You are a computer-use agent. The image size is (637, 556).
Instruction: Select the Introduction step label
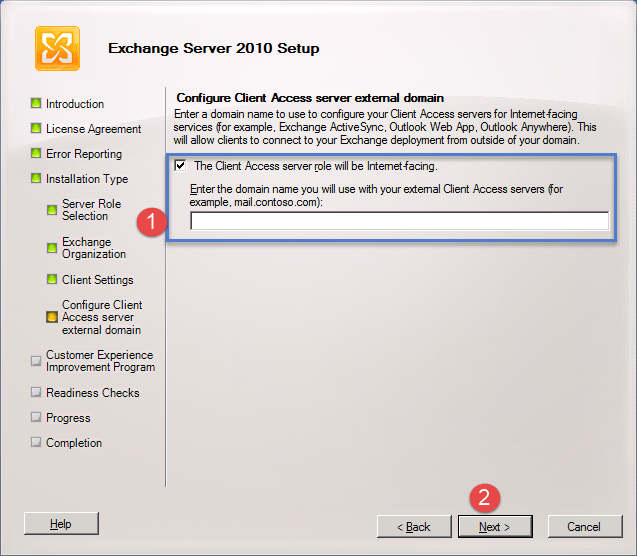75,104
